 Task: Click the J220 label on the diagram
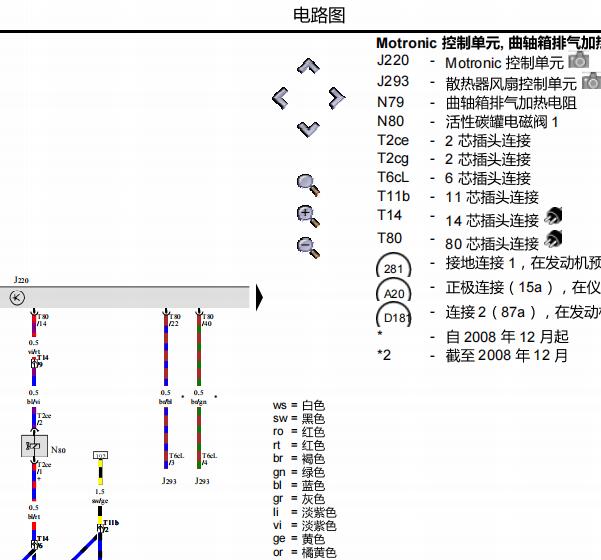[21, 280]
